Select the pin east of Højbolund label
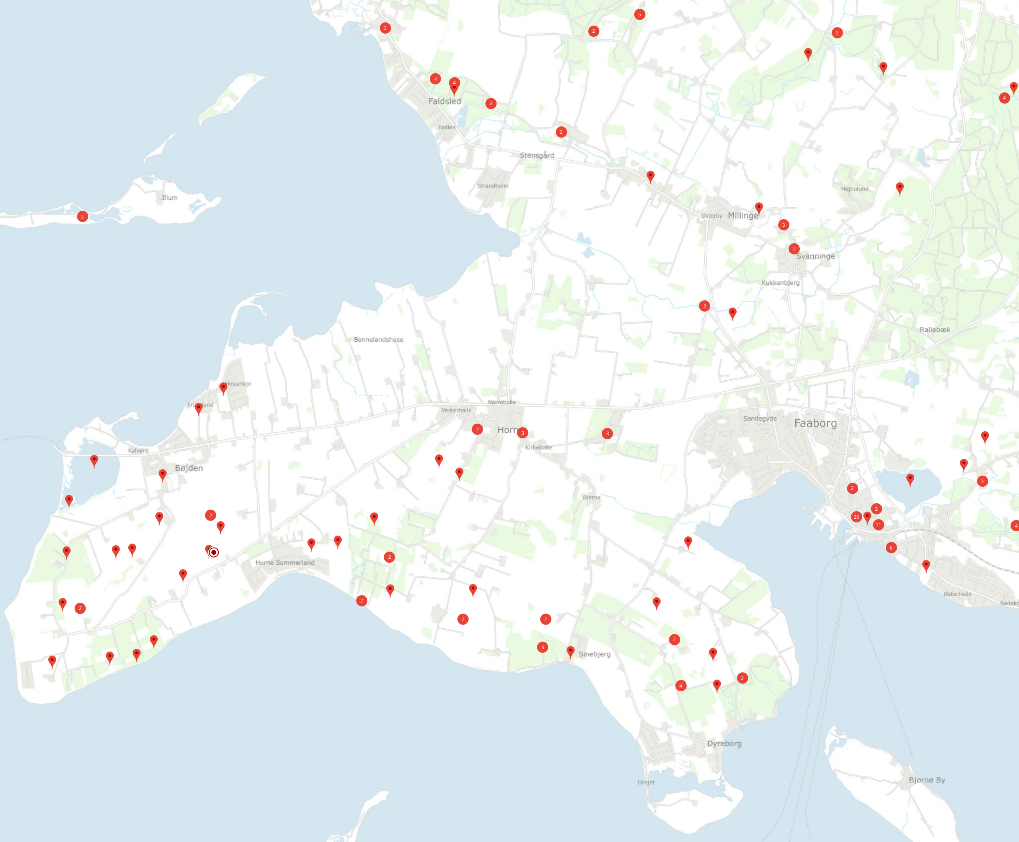The height and width of the screenshot is (842, 1019). tap(900, 187)
